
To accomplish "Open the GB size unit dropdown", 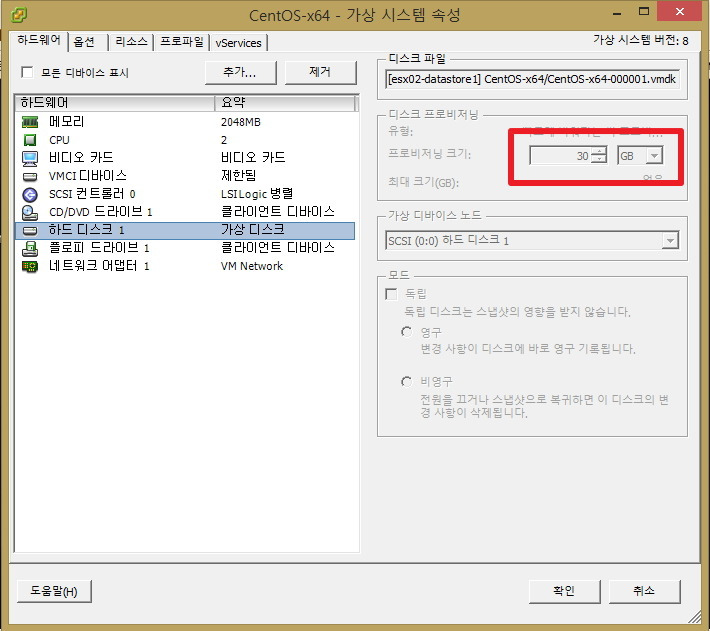I will click(x=654, y=156).
